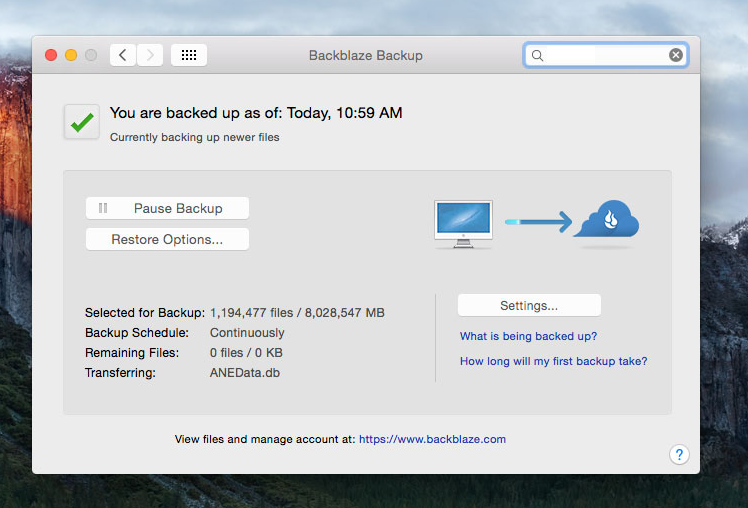Click the Backblaze flame cloud icon
This screenshot has width=748, height=508.
[x=607, y=219]
